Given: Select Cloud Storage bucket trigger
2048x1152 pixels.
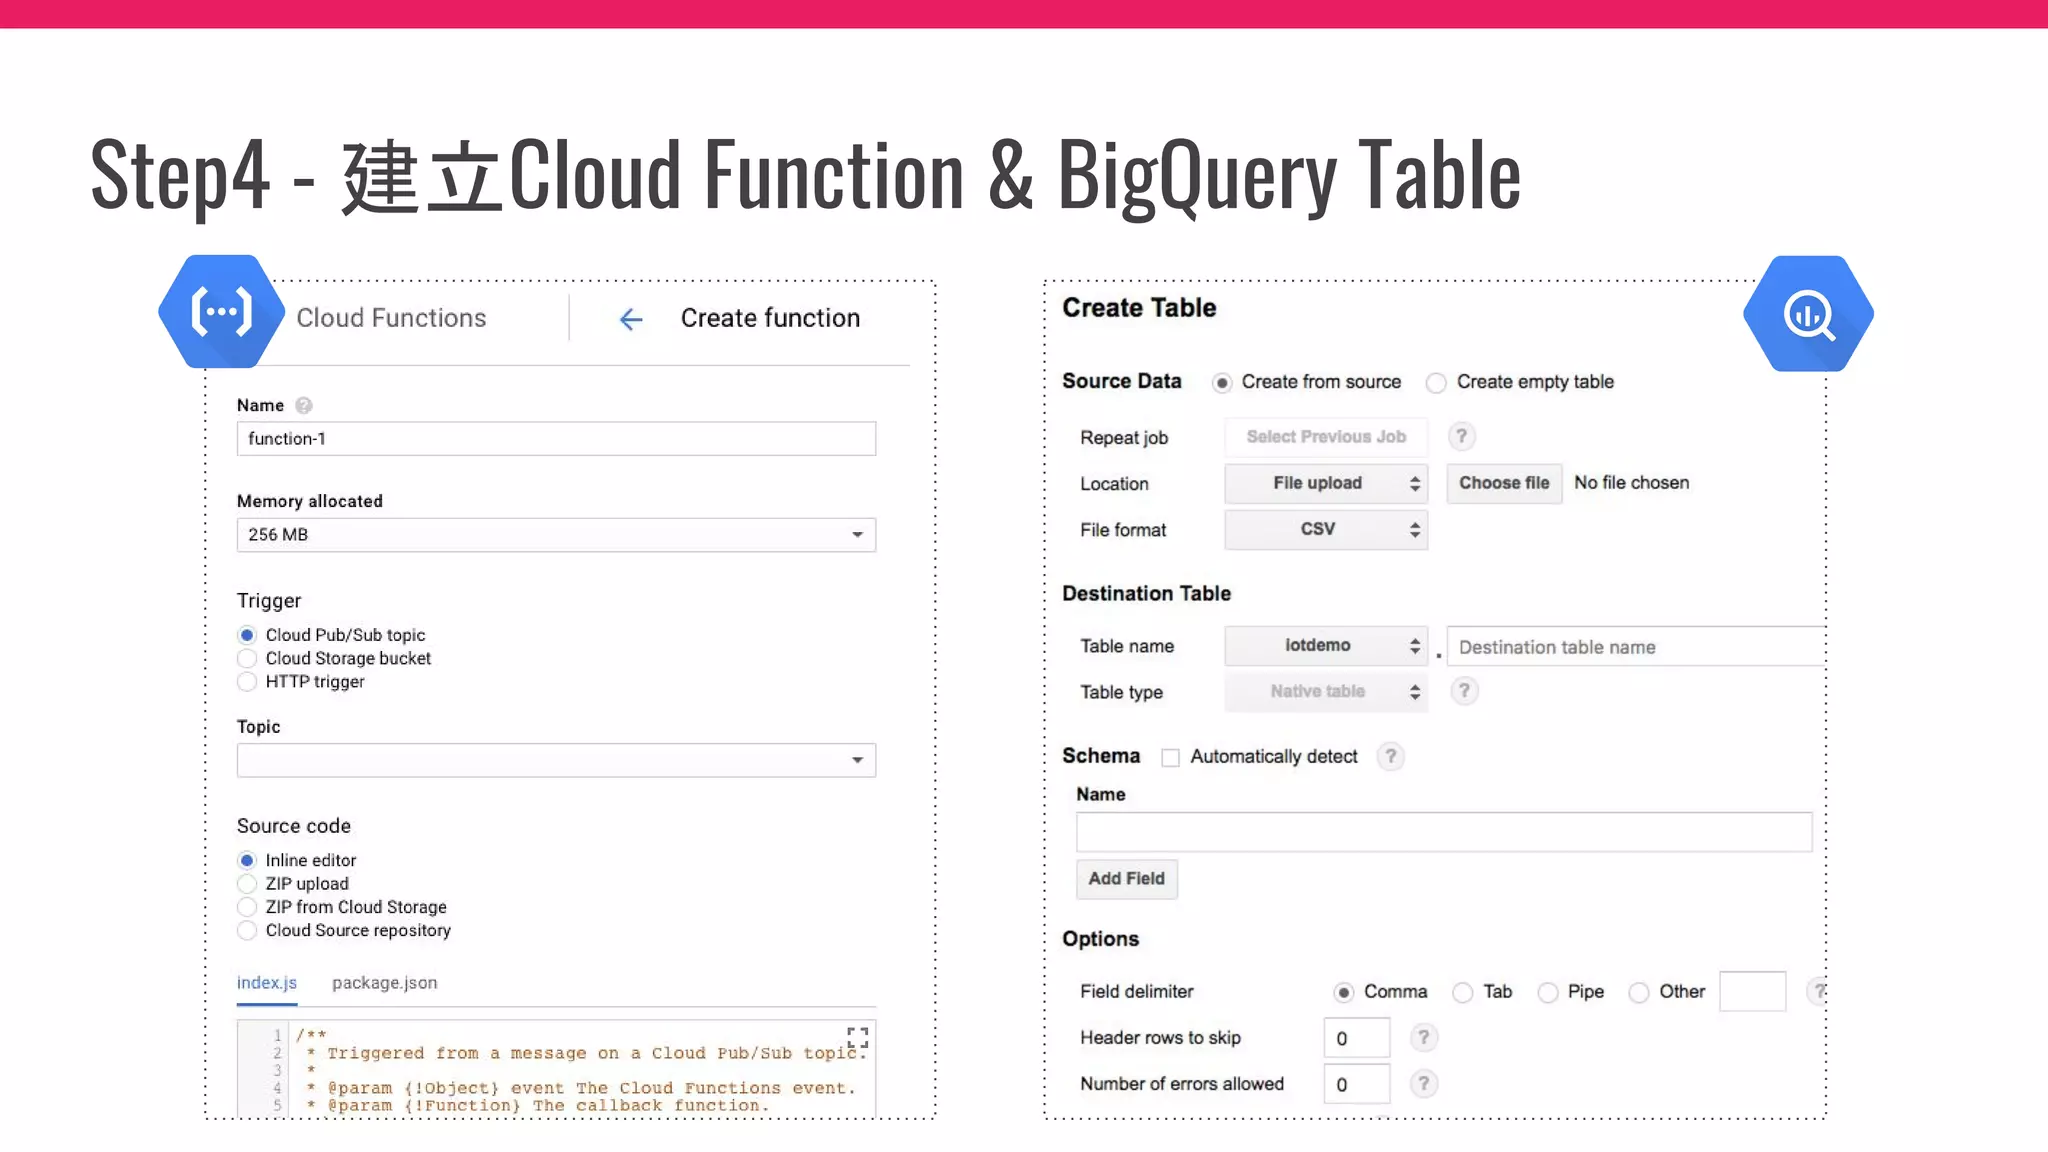Looking at the screenshot, I should [247, 658].
